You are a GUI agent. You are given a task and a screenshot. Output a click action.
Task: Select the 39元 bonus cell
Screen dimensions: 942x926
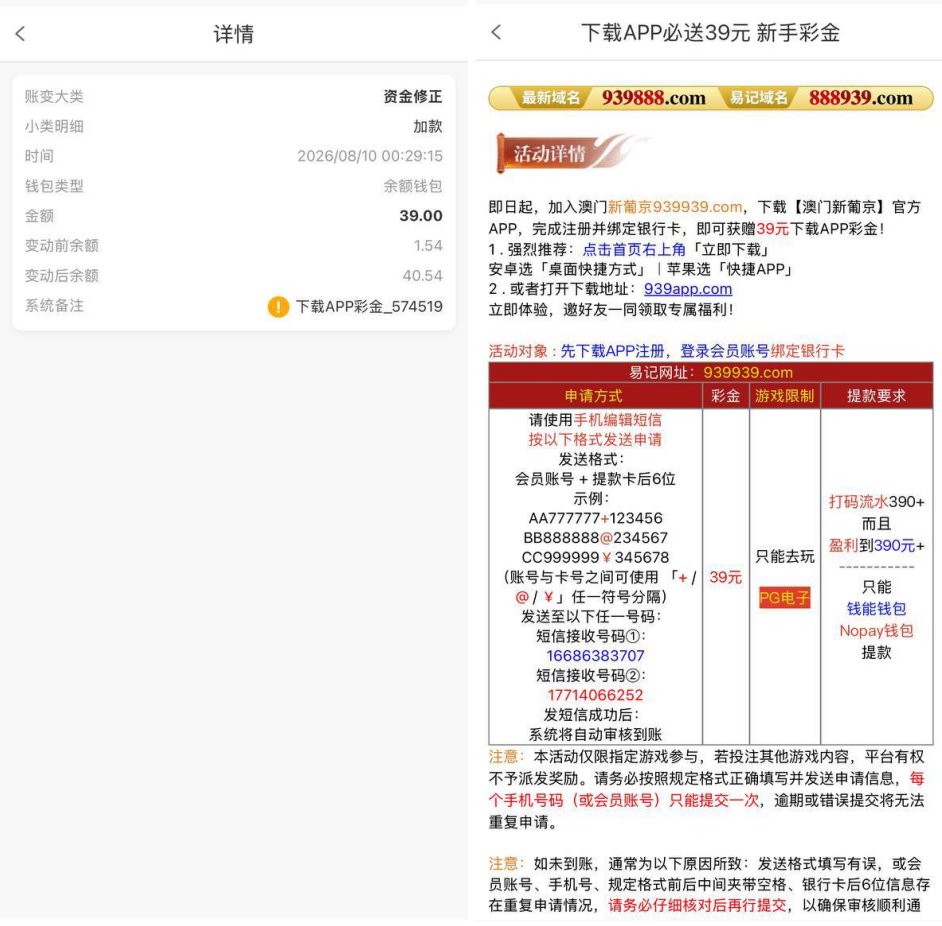(726, 577)
